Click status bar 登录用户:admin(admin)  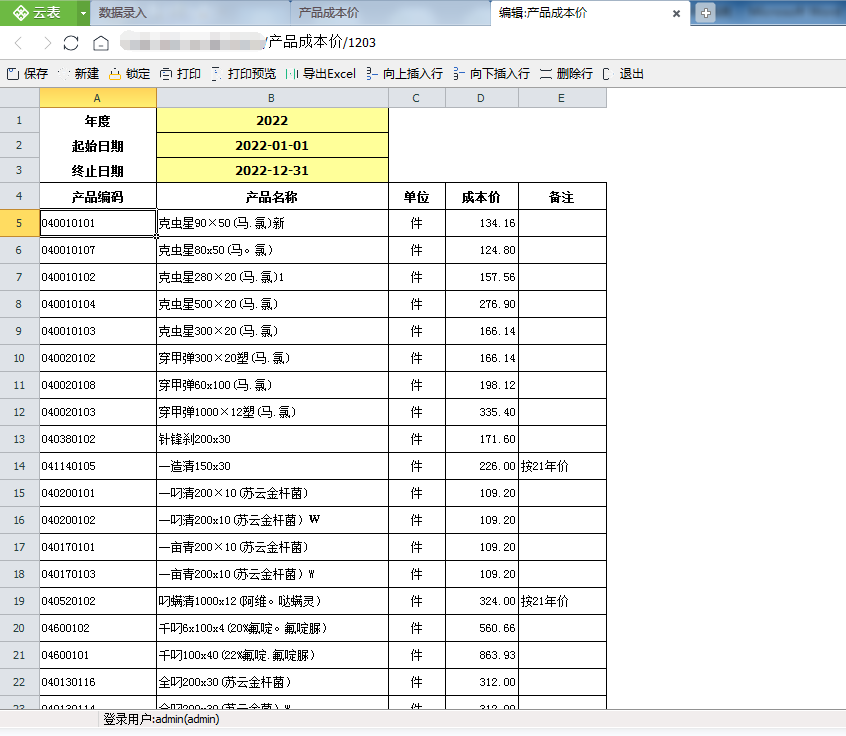[x=161, y=719]
